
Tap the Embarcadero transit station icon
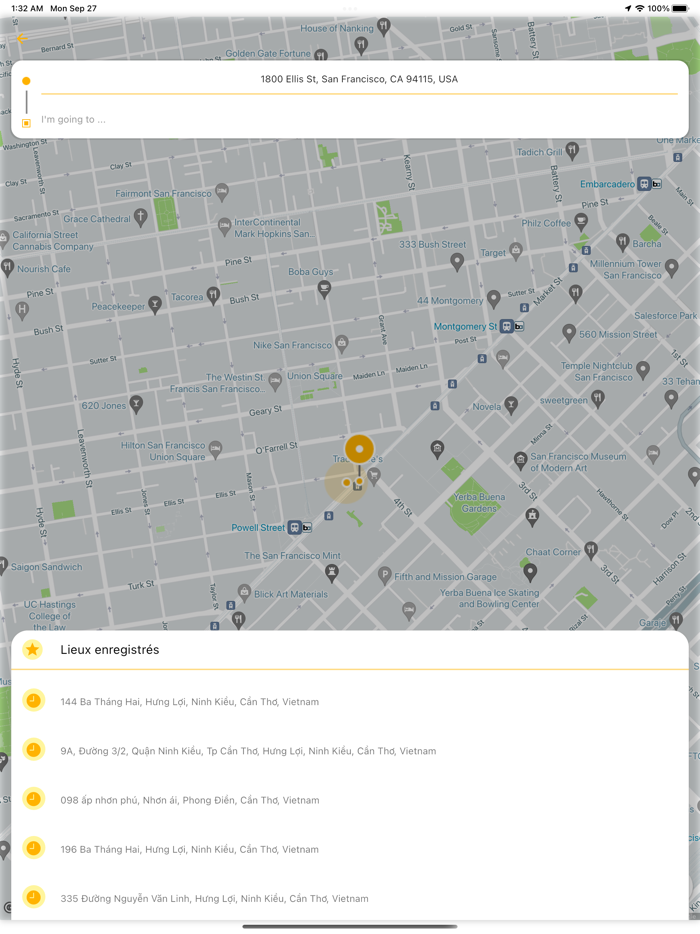click(x=650, y=184)
